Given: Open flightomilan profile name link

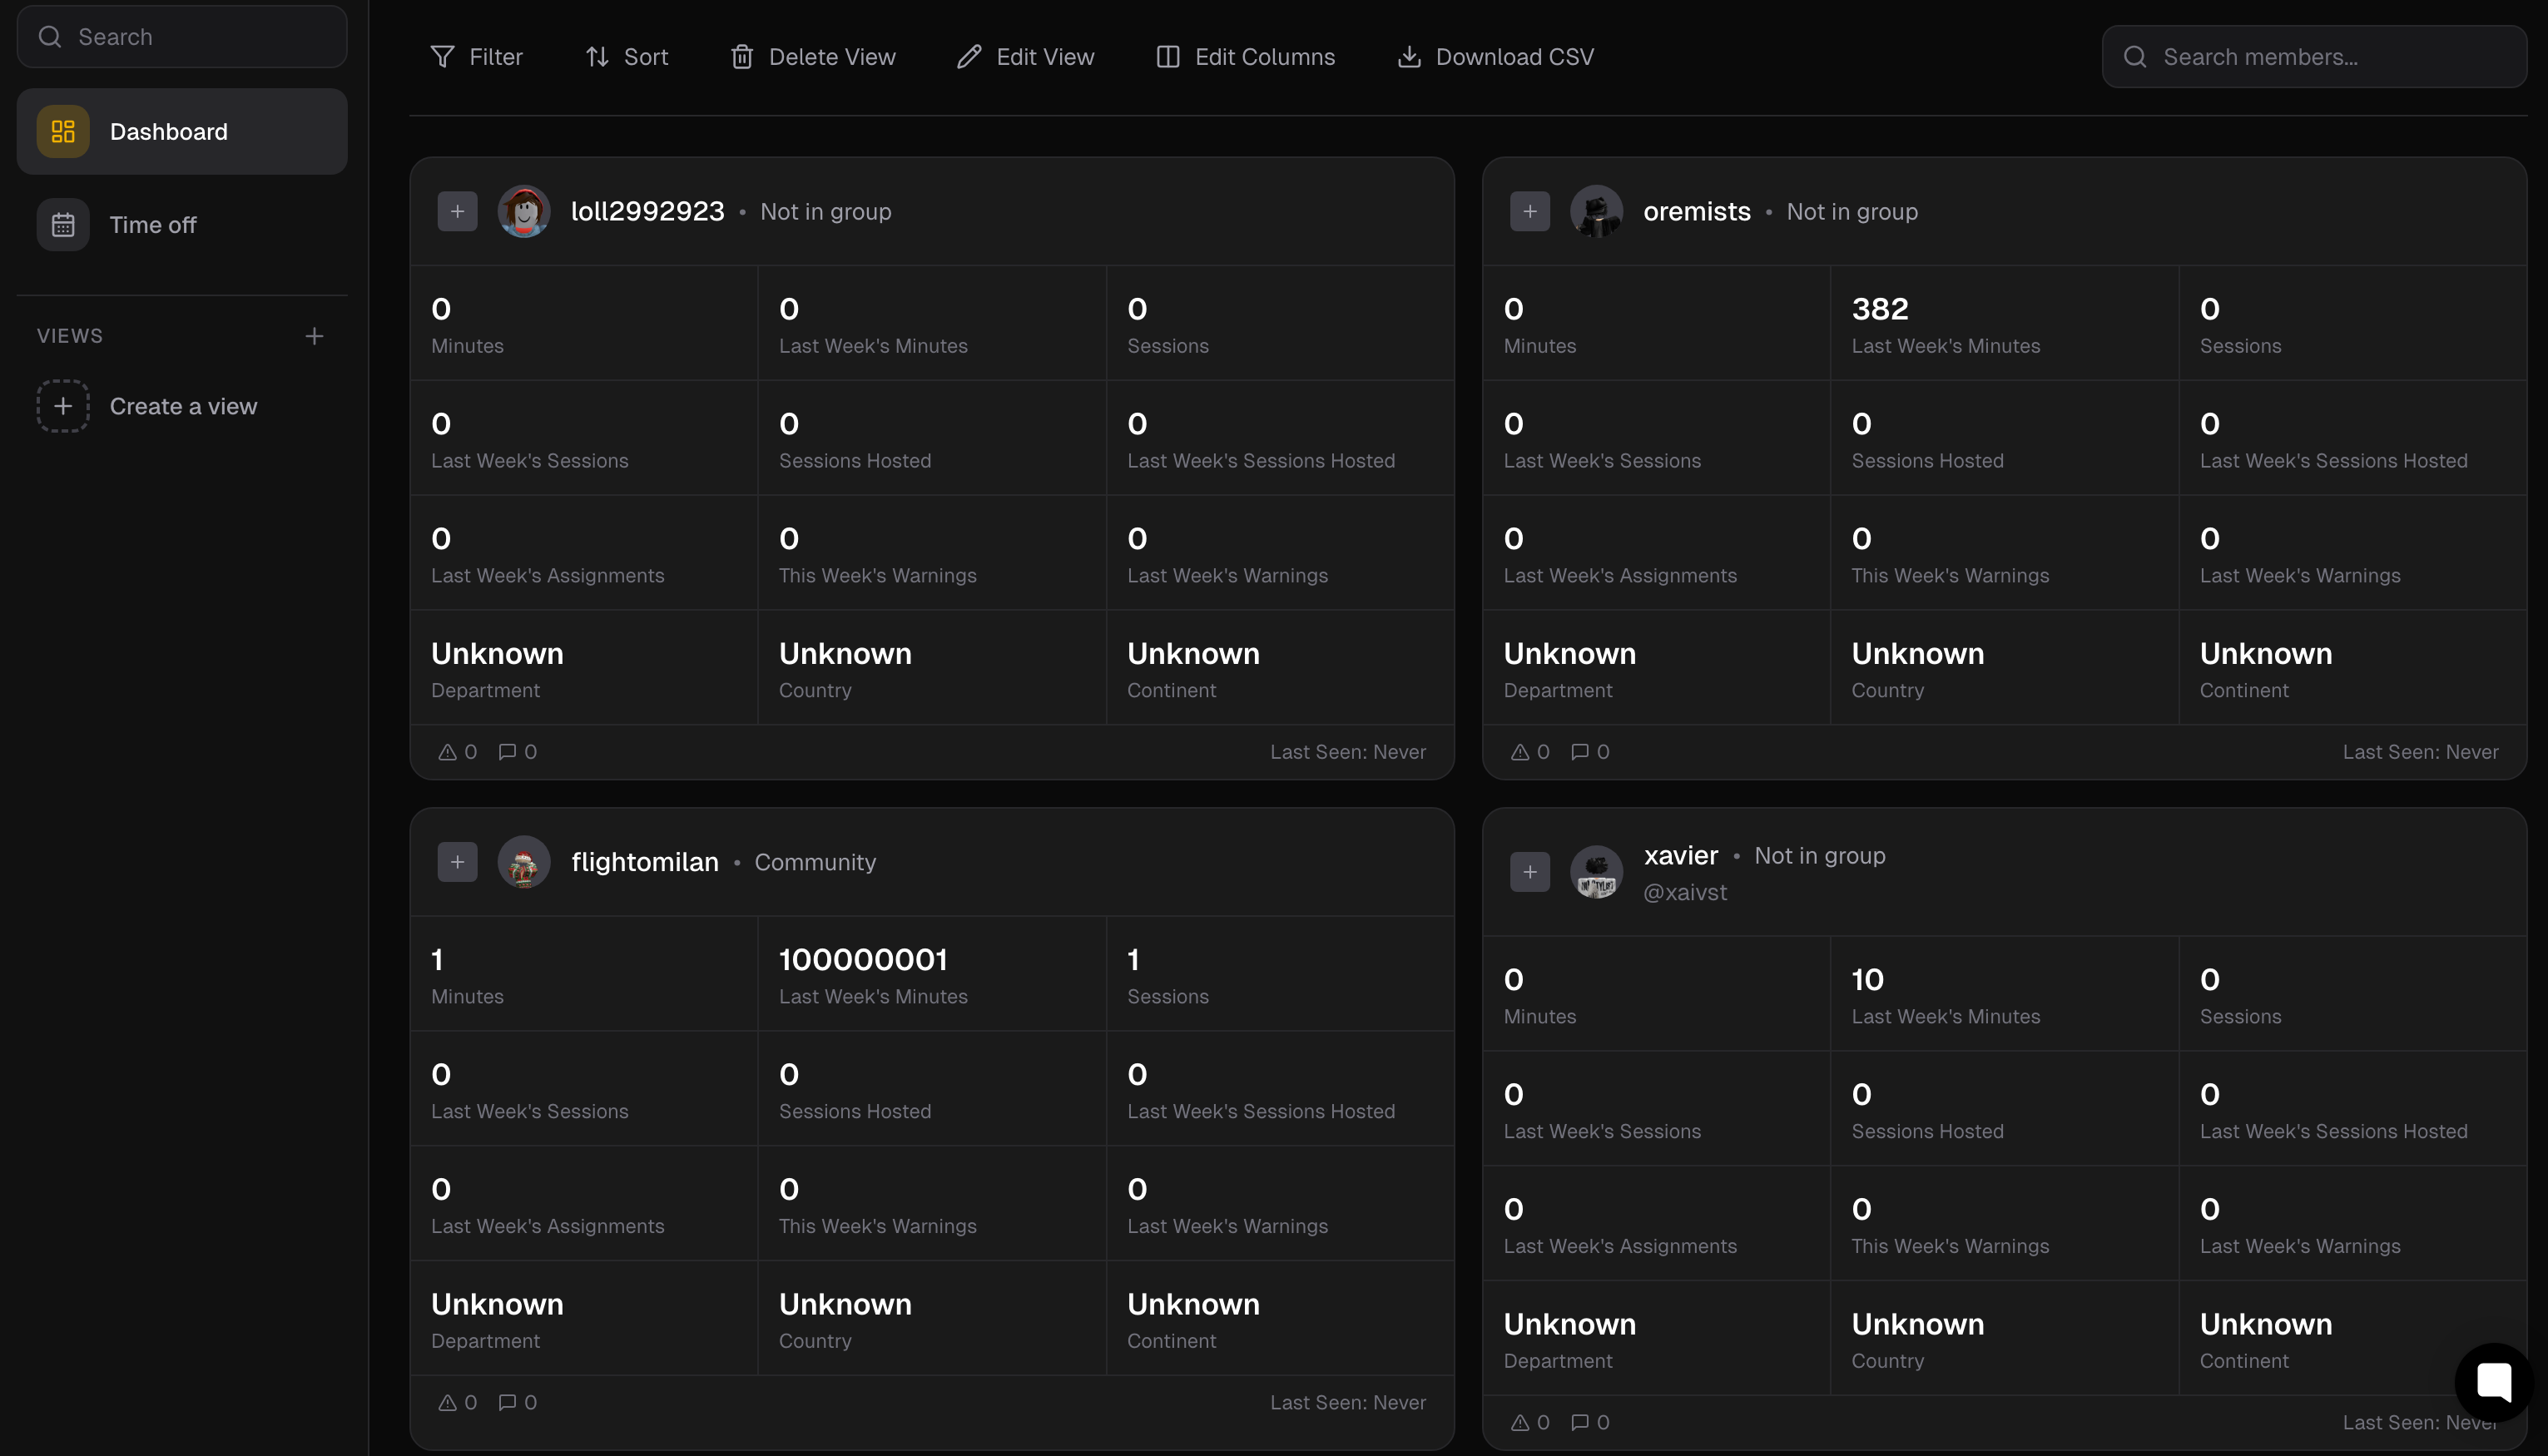Looking at the screenshot, I should click(644, 862).
